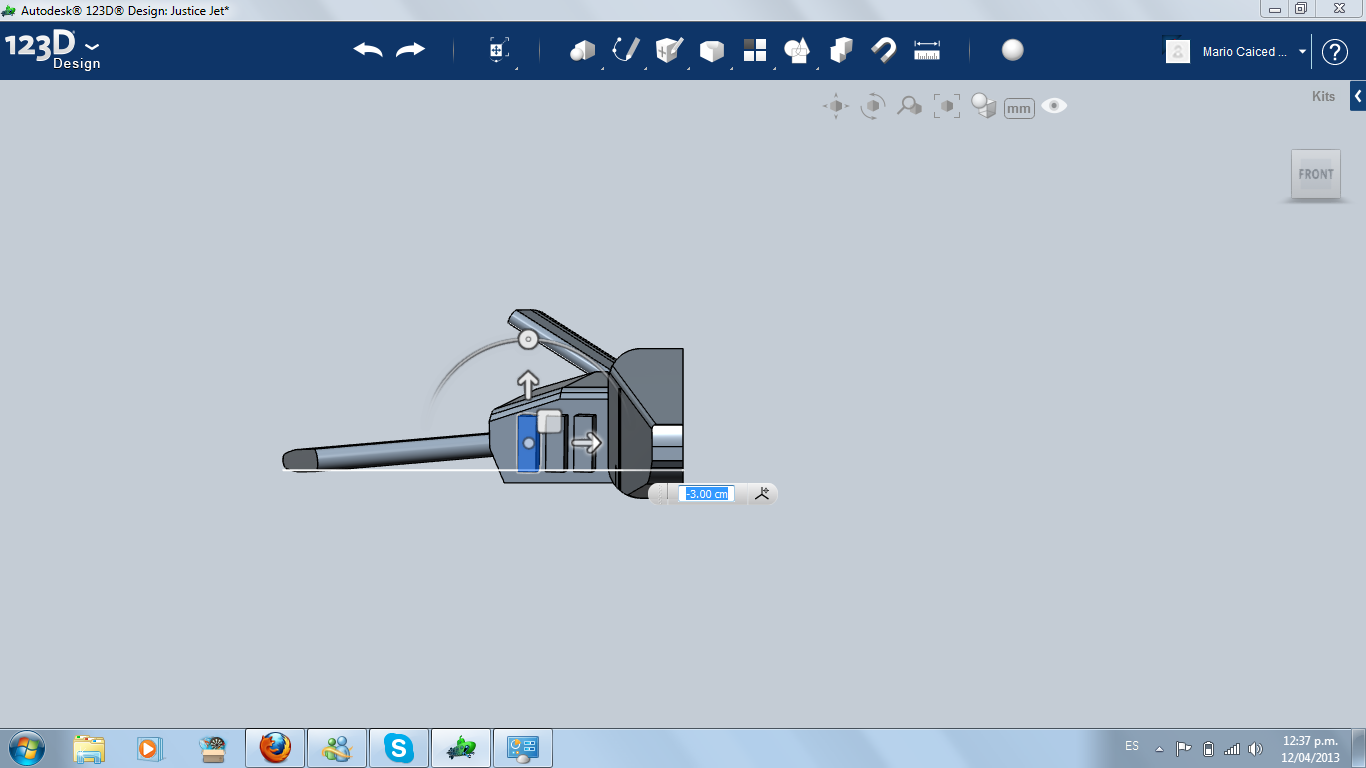Screen dimensions: 1366x768
Task: Select the Zoom magnifier tool
Action: (909, 106)
